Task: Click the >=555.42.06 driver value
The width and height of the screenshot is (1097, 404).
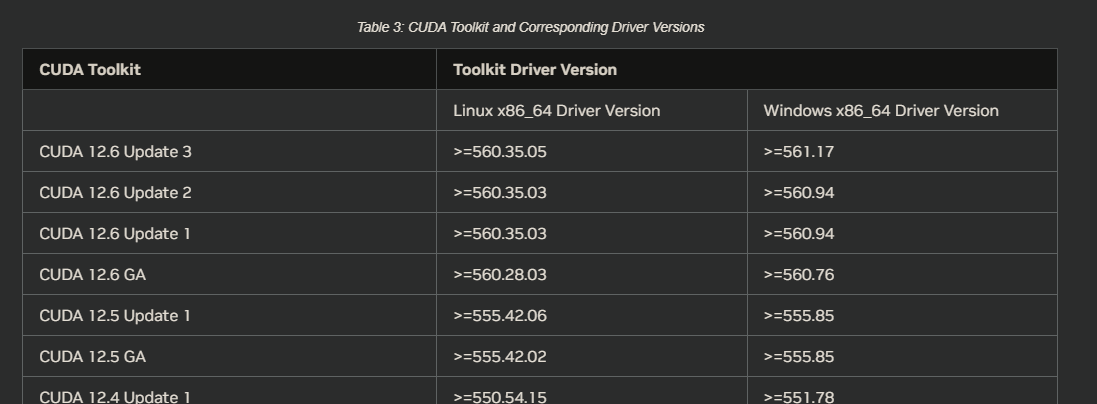Action: click(x=500, y=316)
